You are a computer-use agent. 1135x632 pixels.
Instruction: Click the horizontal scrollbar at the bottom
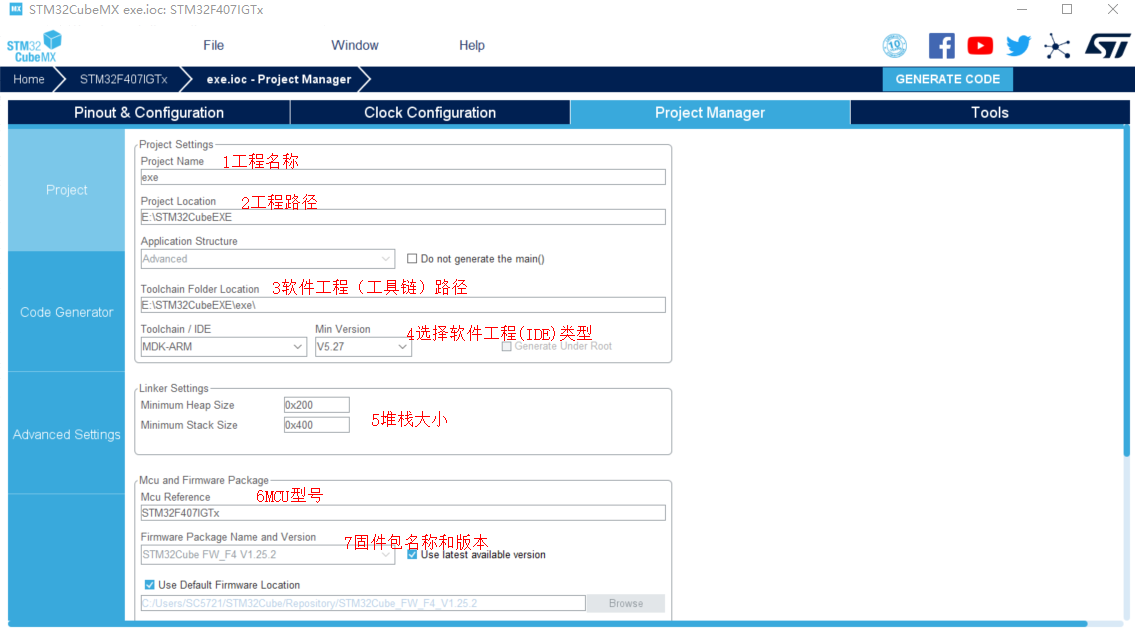coord(548,623)
